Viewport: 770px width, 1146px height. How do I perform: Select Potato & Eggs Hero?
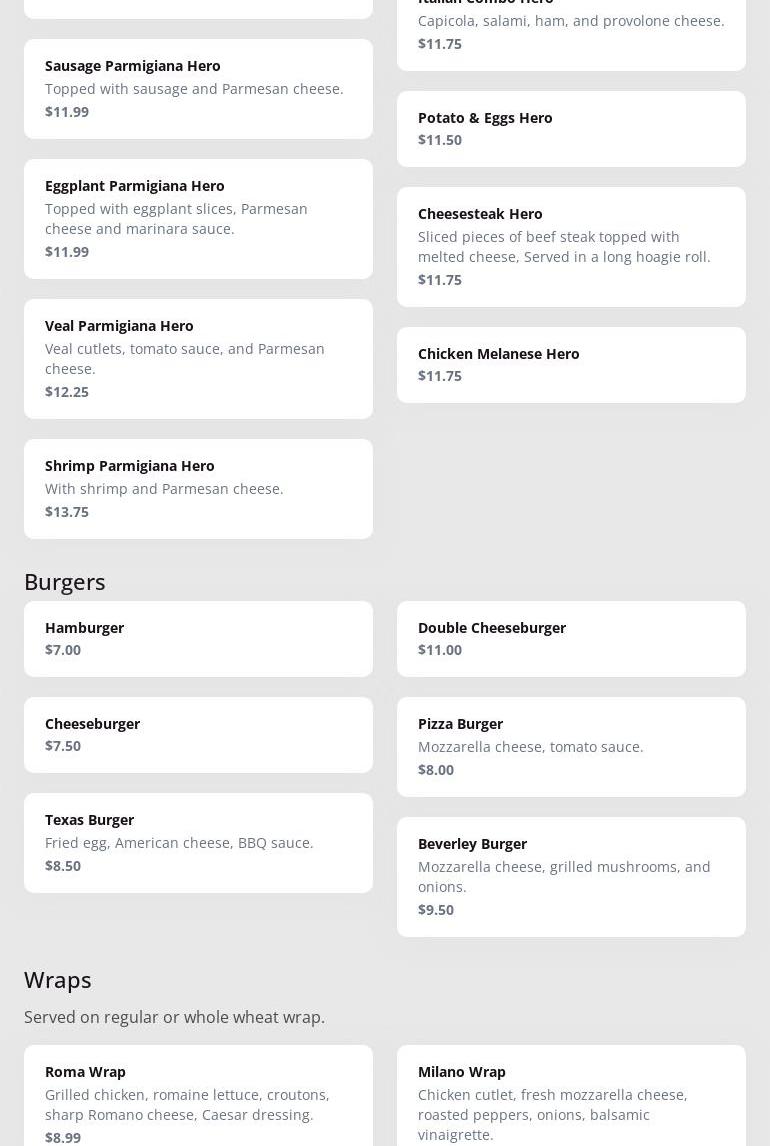pyautogui.click(x=571, y=129)
